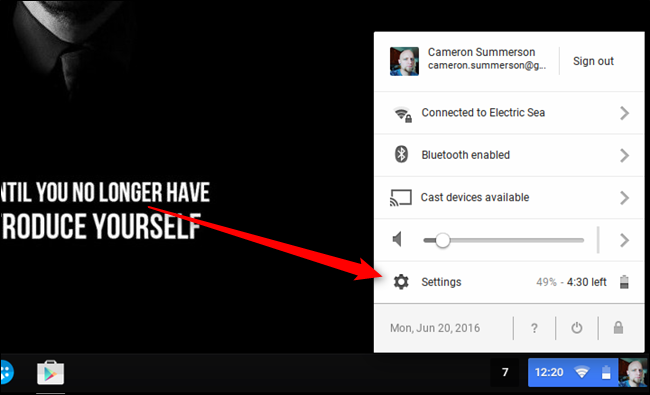Open Settings via the gear icon

[401, 282]
